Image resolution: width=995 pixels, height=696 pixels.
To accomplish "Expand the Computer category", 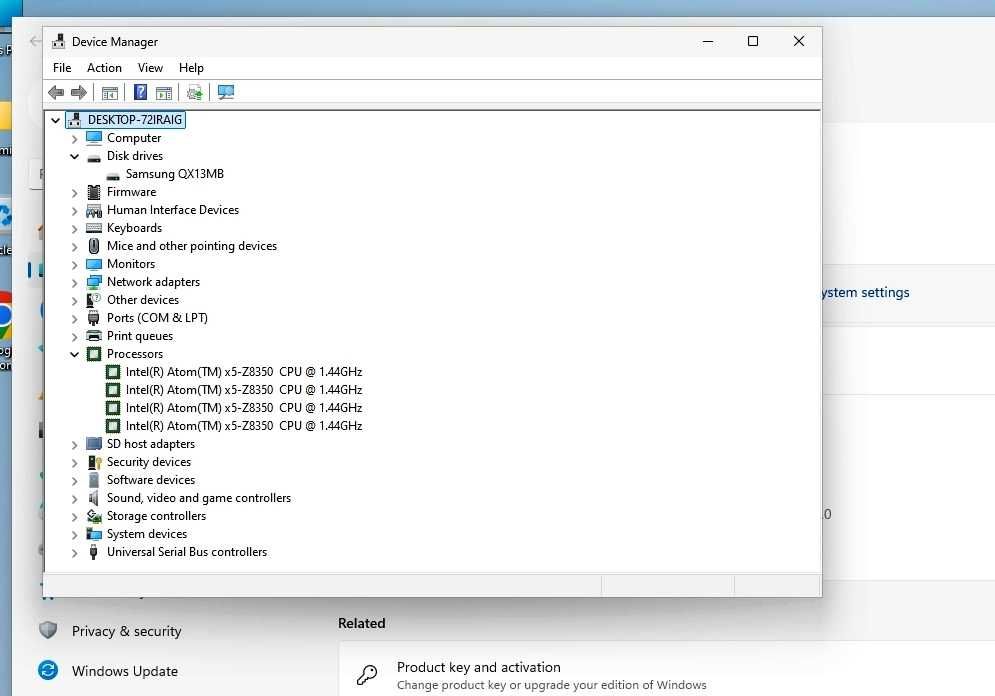I will click(x=74, y=138).
